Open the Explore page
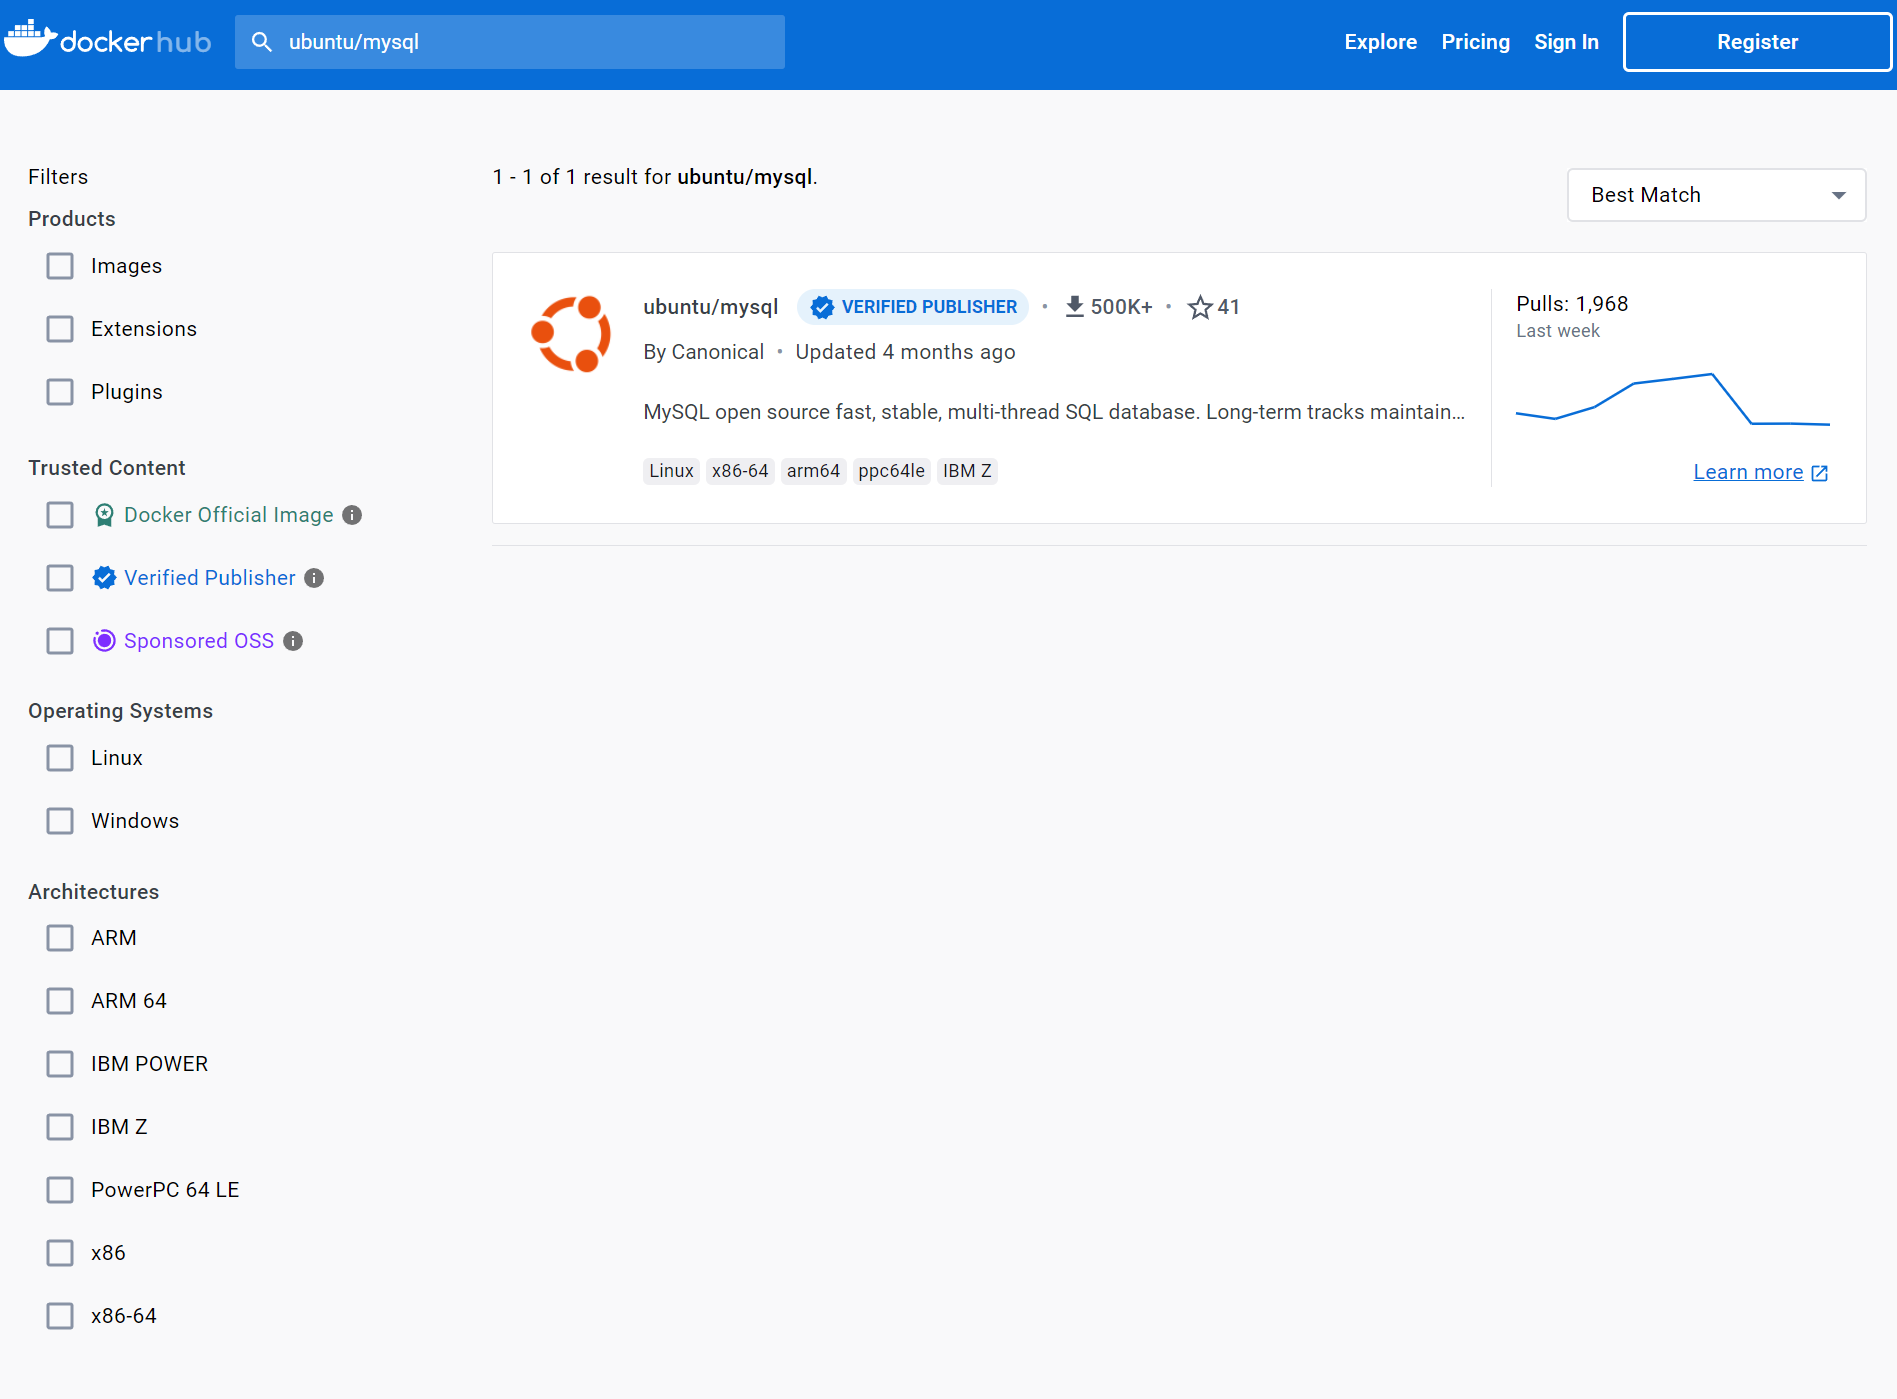1897x1399 pixels. coord(1380,42)
